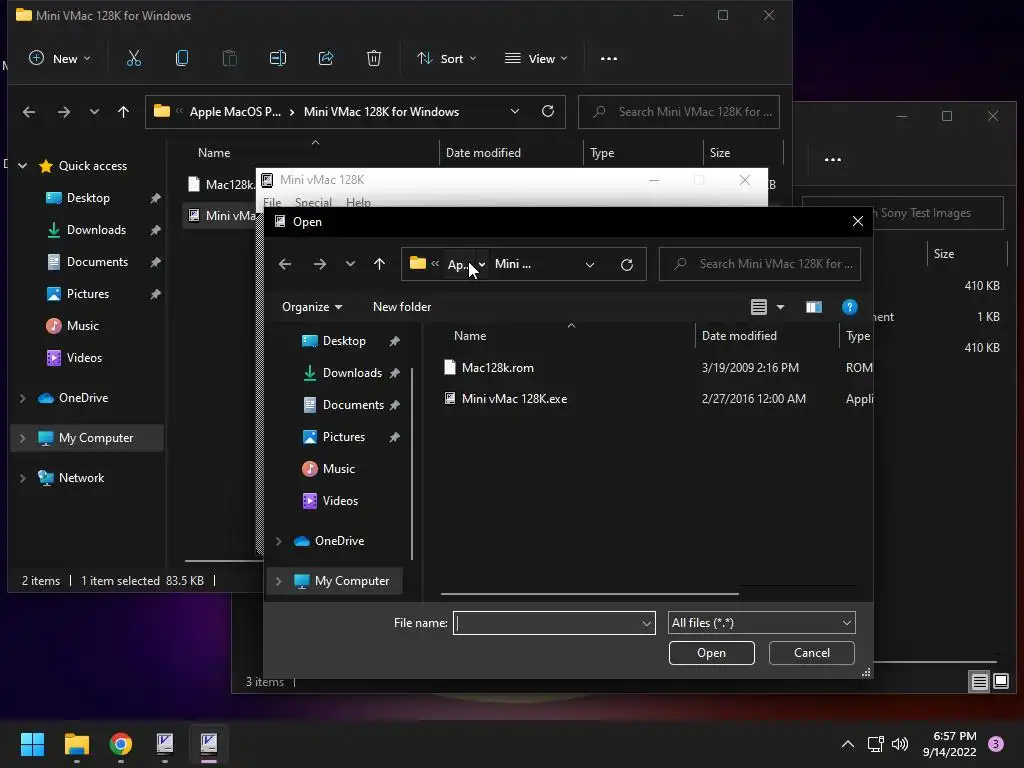The width and height of the screenshot is (1024, 768).
Task: Click the Explorer search box
Action: pos(679,112)
